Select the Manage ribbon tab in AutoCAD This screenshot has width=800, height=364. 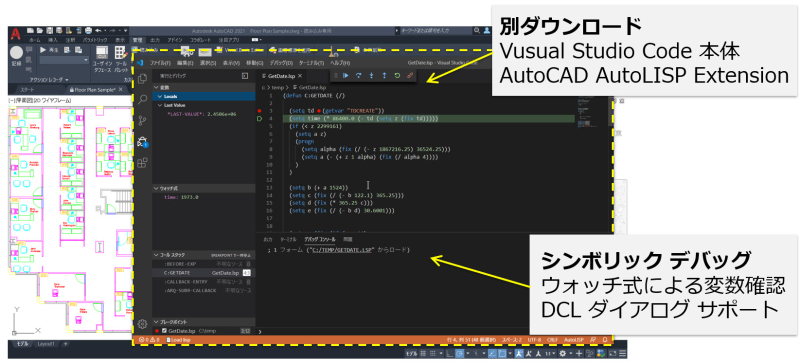(x=137, y=39)
